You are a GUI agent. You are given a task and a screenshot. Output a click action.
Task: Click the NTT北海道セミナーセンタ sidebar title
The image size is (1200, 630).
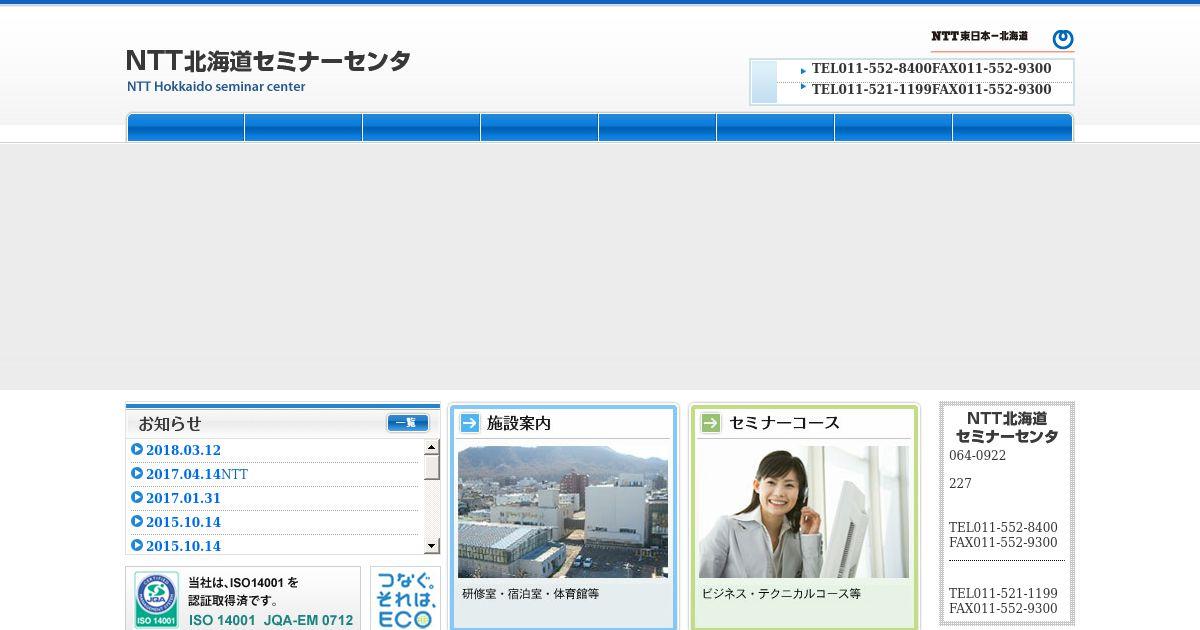[x=1007, y=427]
